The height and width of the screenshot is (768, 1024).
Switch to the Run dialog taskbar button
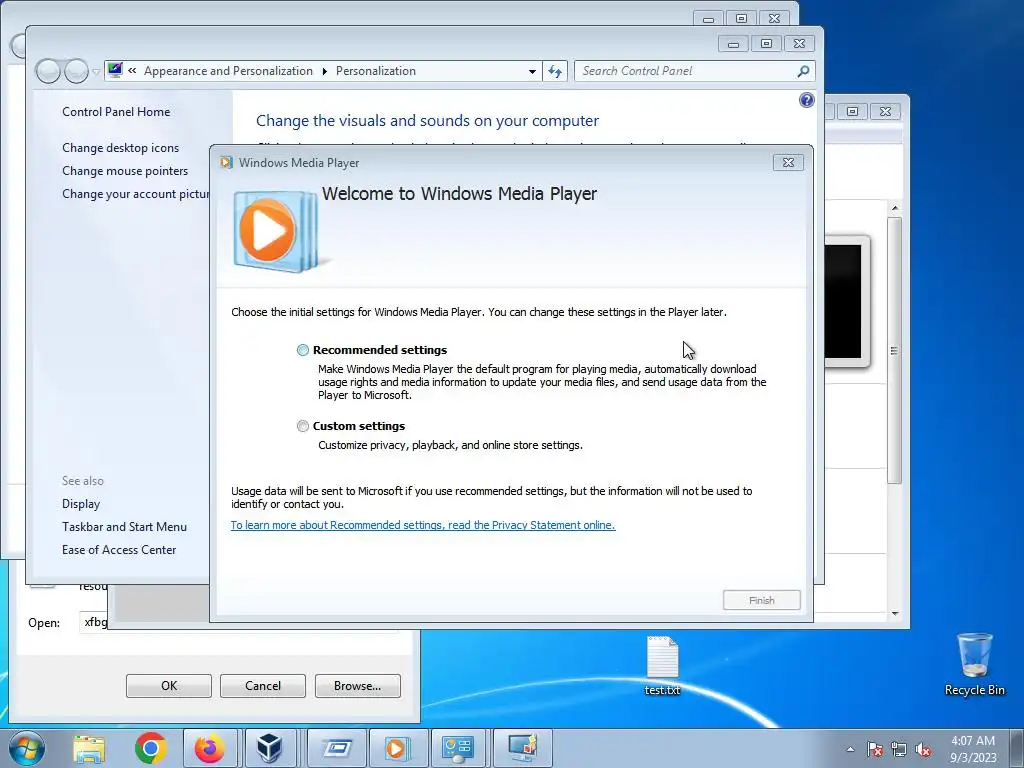click(x=337, y=748)
